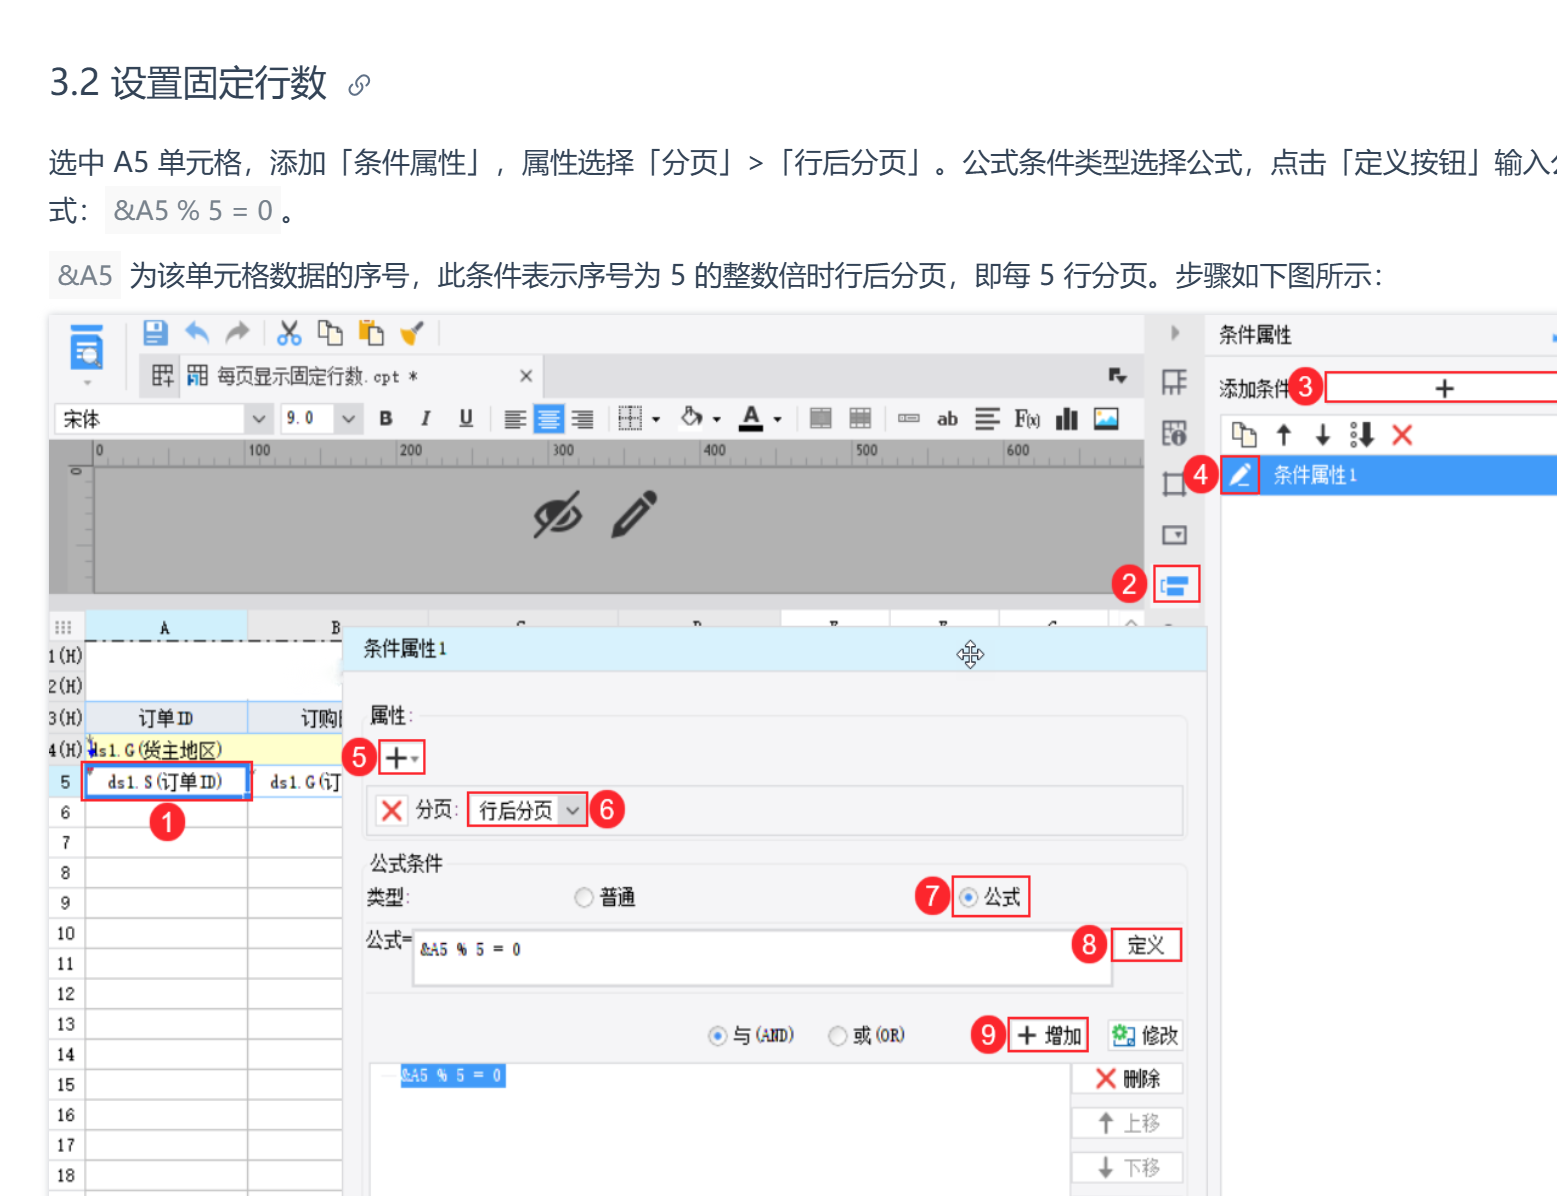Close the 每页显示固定行数.cpt tab
Image resolution: width=1557 pixels, height=1196 pixels.
[526, 376]
